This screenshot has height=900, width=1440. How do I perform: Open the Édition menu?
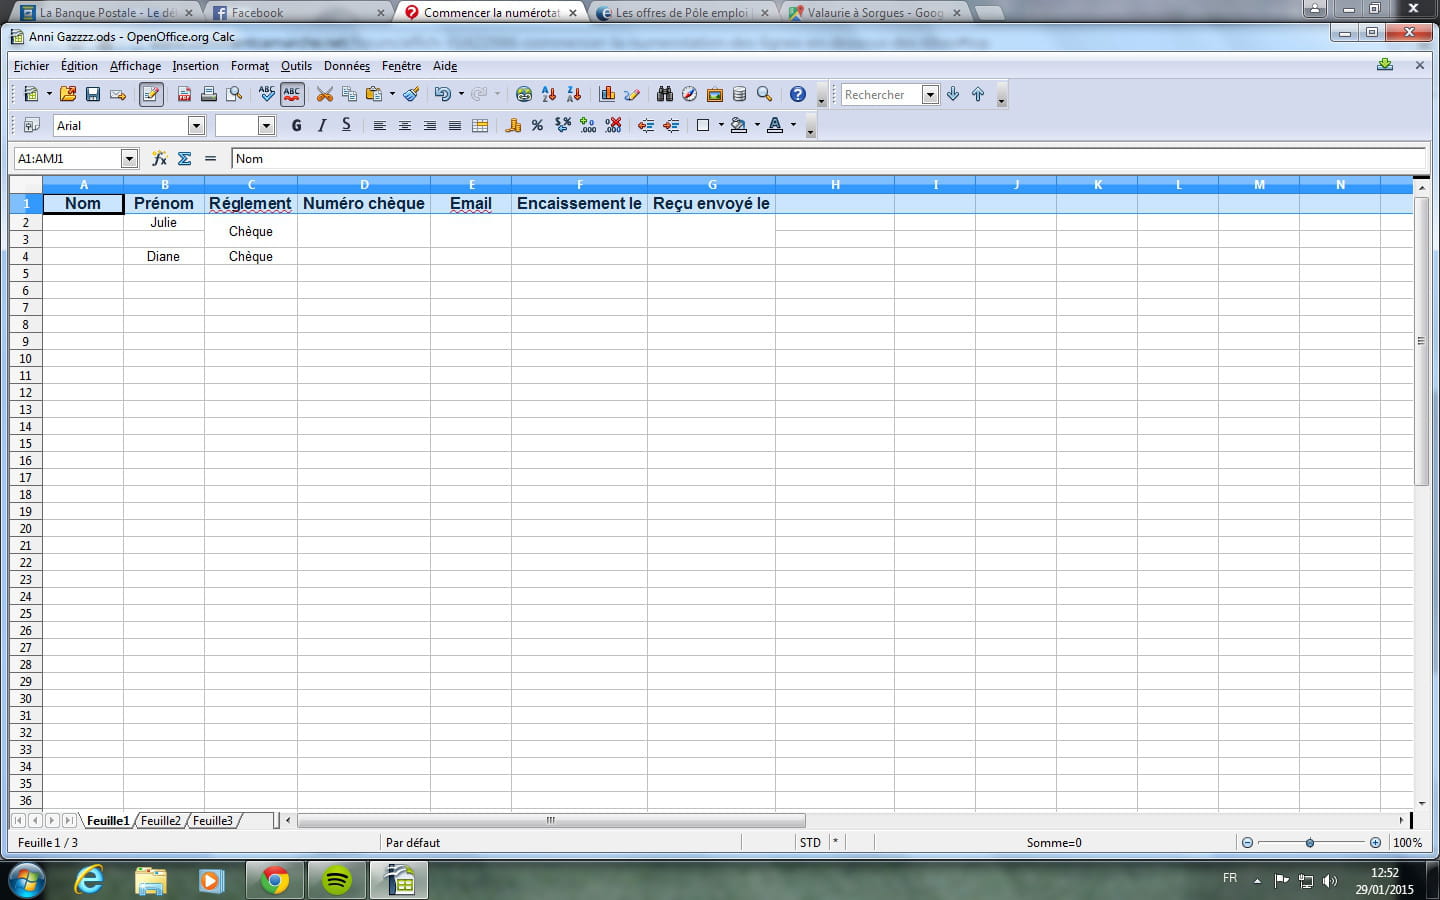click(79, 66)
